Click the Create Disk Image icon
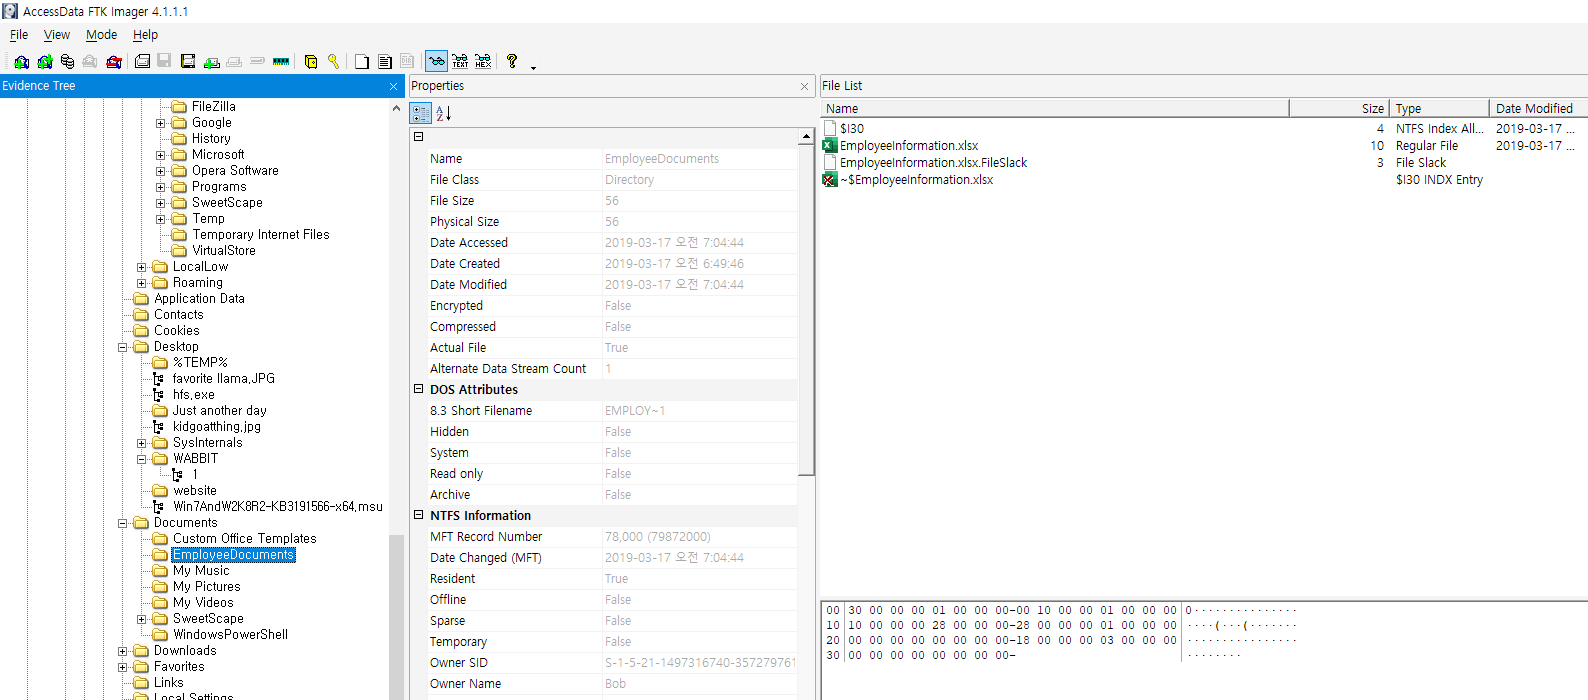The height and width of the screenshot is (700, 1588). click(x=142, y=61)
